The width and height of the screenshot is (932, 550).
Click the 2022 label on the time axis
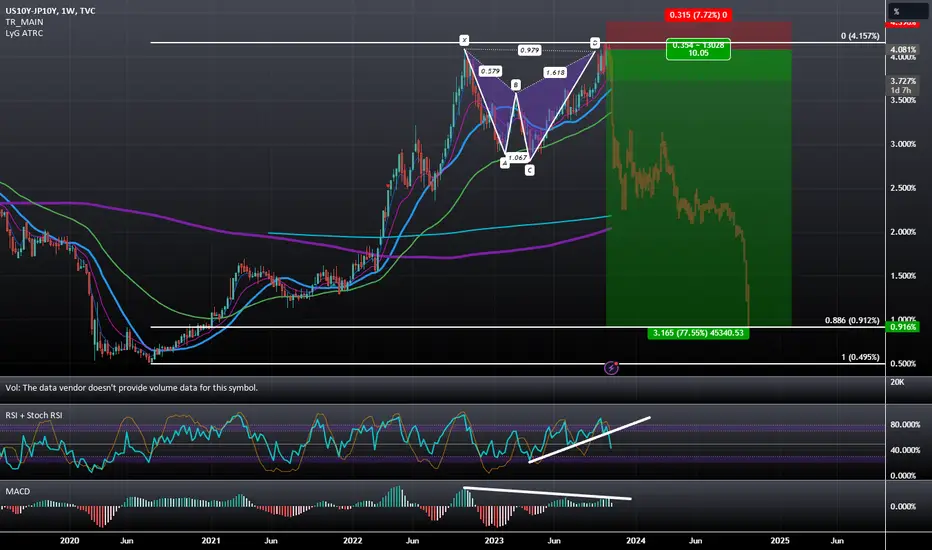click(x=352, y=541)
